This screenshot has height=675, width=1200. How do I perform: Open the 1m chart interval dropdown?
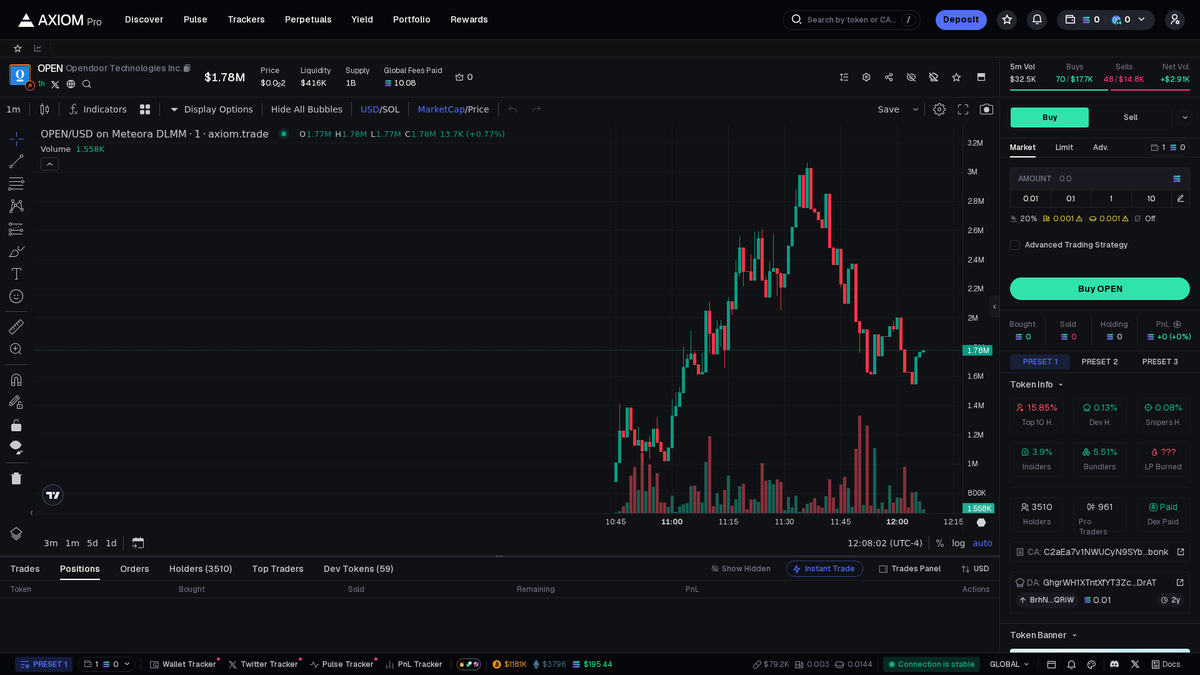[x=13, y=109]
